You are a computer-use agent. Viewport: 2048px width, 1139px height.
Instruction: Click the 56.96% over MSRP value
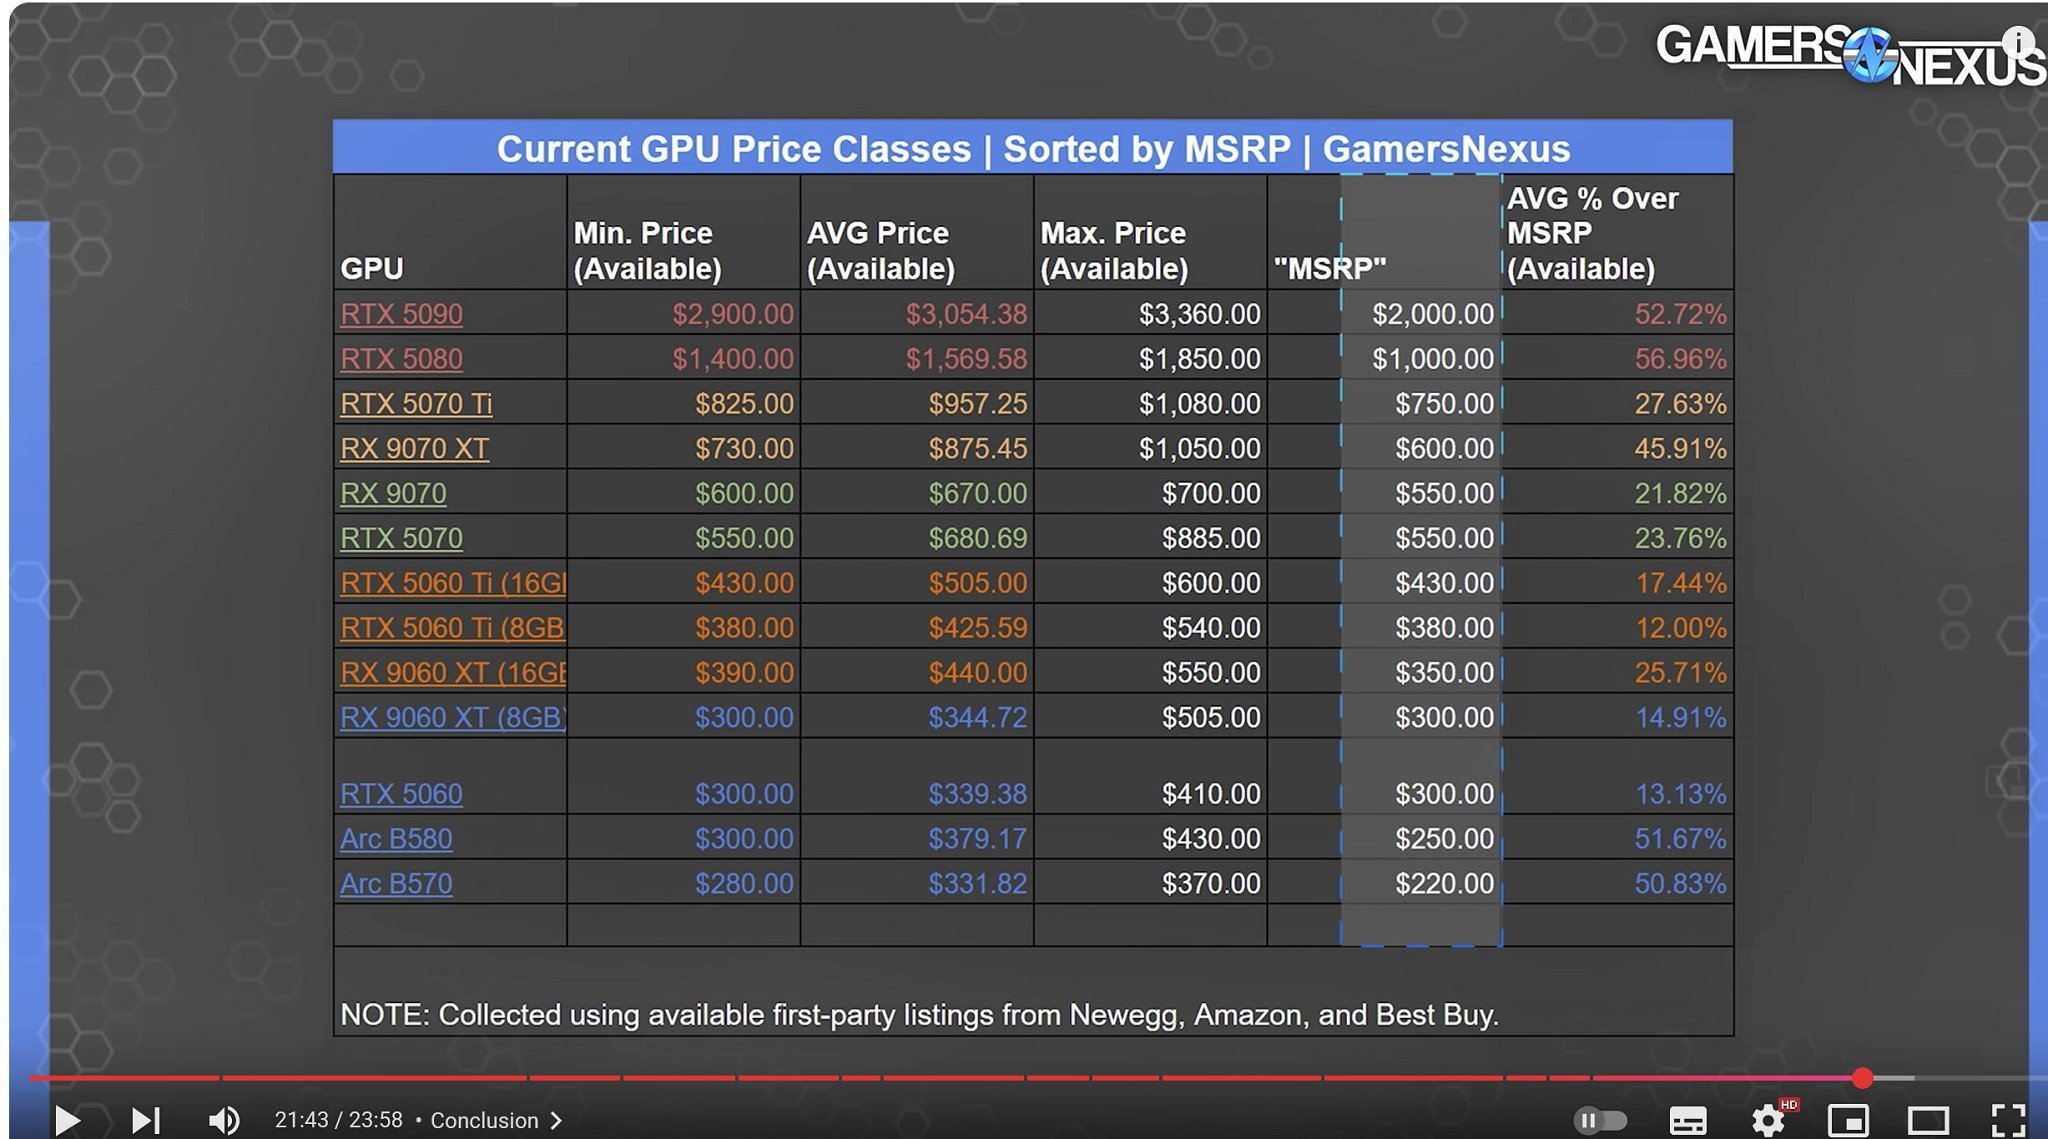pyautogui.click(x=1680, y=359)
